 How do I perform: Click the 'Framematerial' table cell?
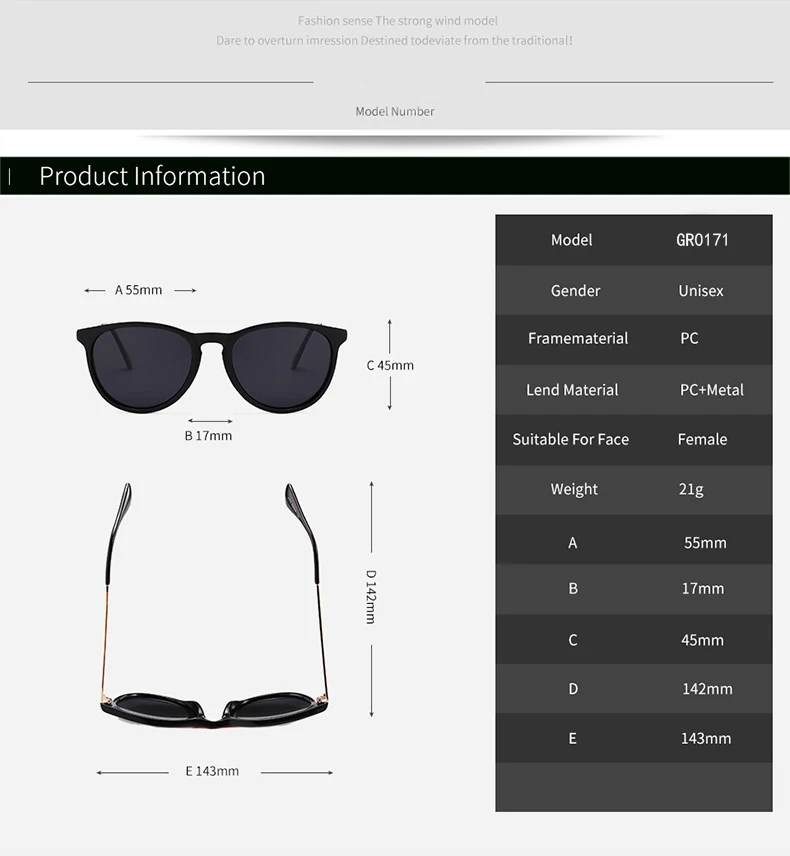point(578,338)
